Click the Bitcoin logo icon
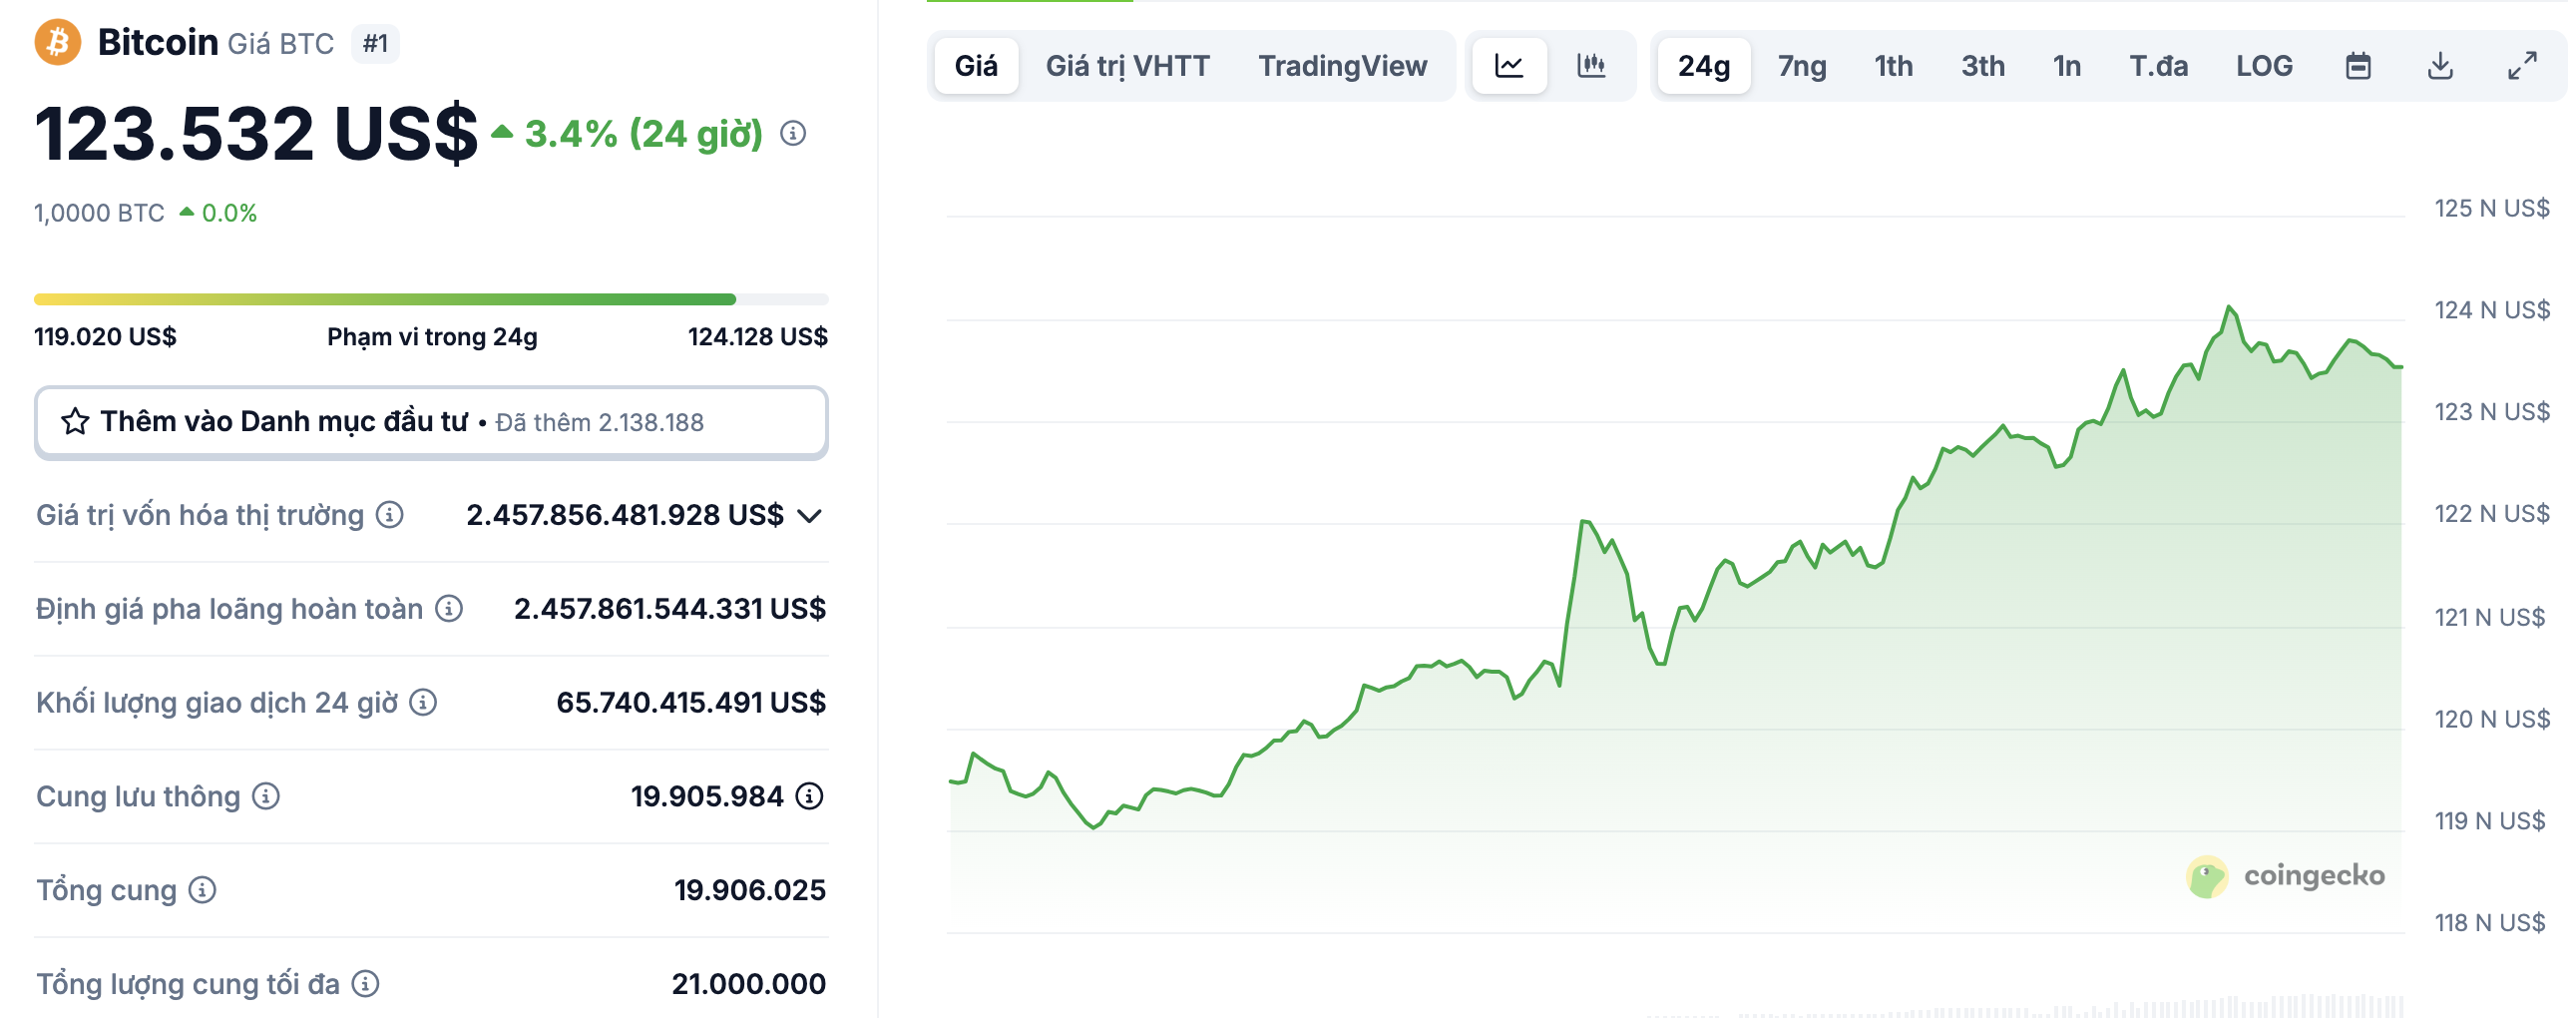This screenshot has width=2576, height=1018. [58, 42]
